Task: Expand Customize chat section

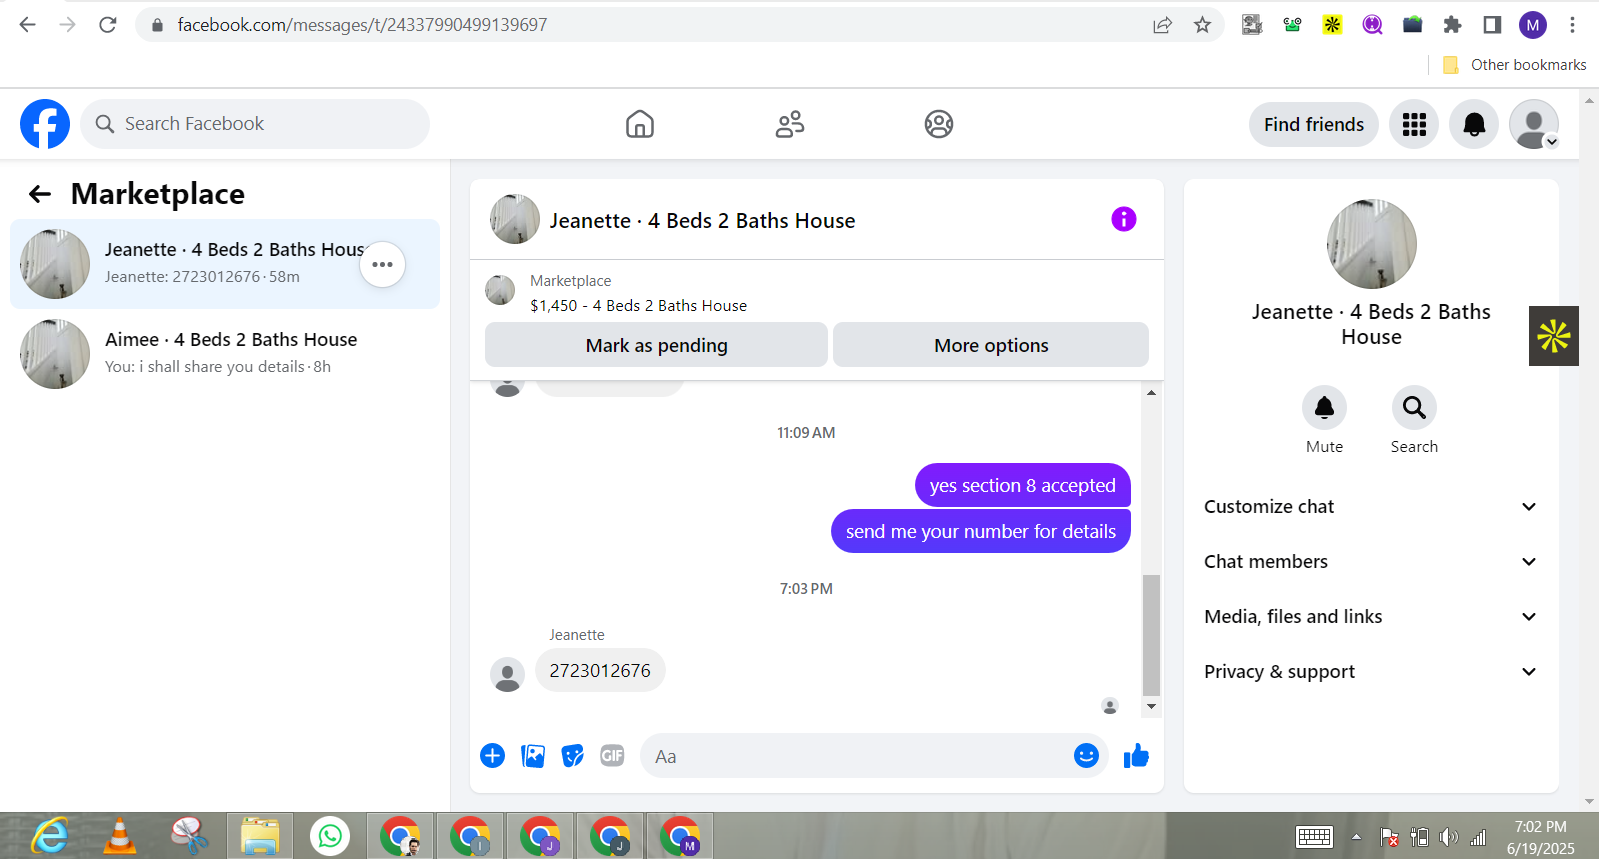Action: (x=1370, y=507)
